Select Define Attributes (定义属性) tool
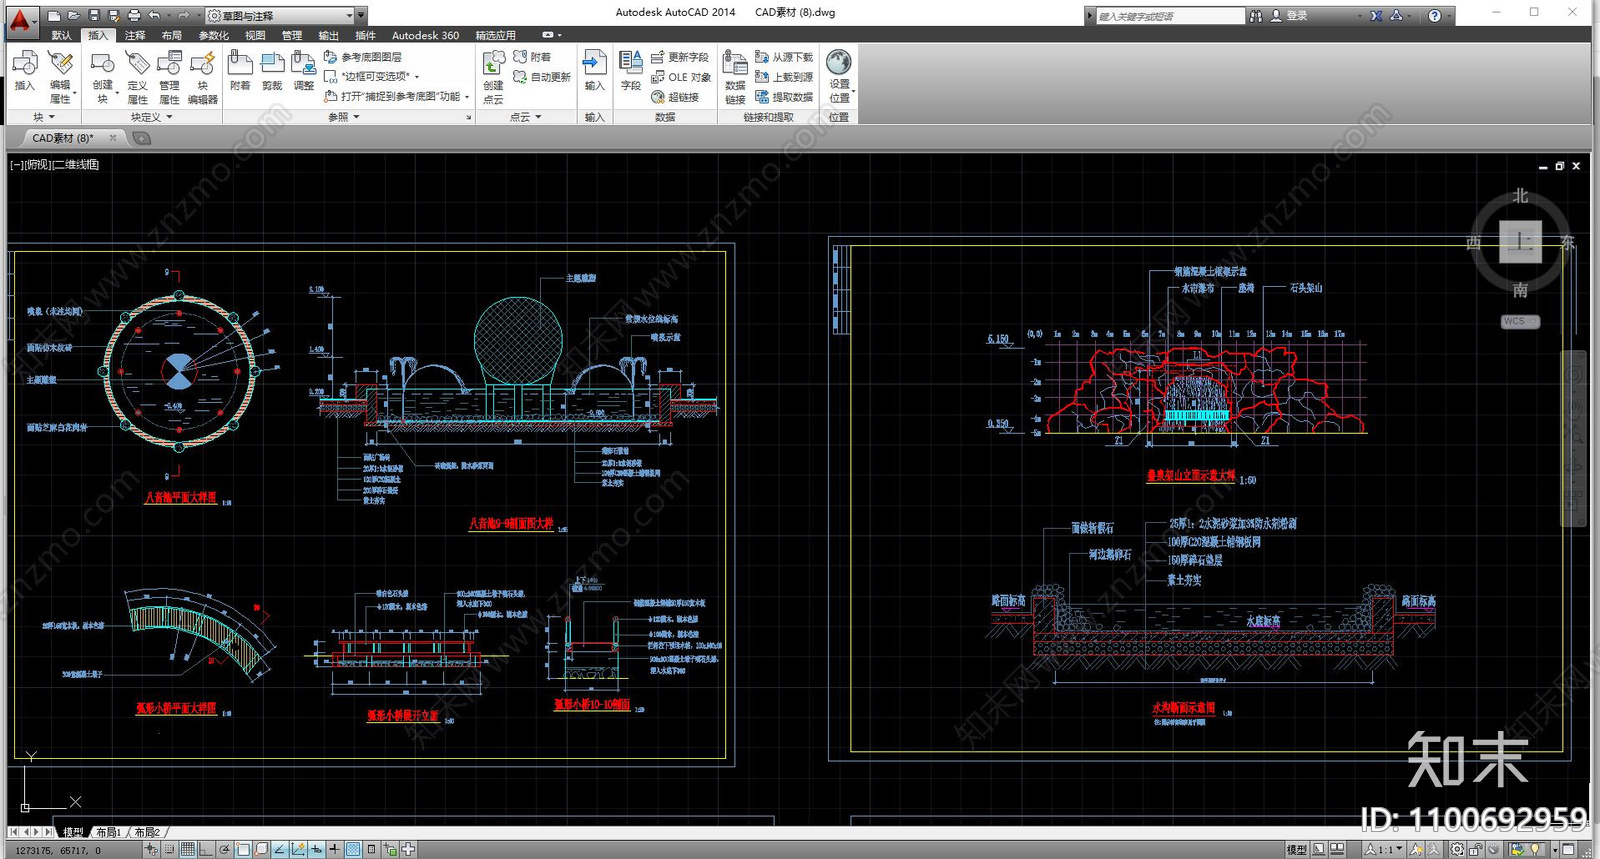This screenshot has width=1600, height=859. pos(137,76)
